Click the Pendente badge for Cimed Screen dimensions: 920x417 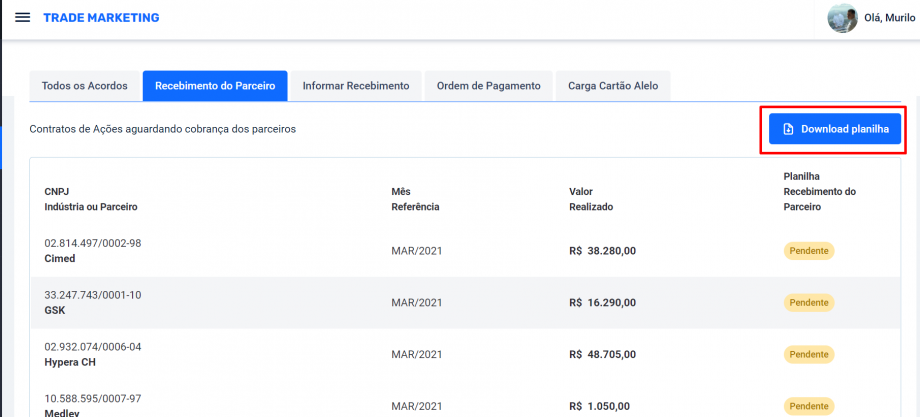coord(808,251)
